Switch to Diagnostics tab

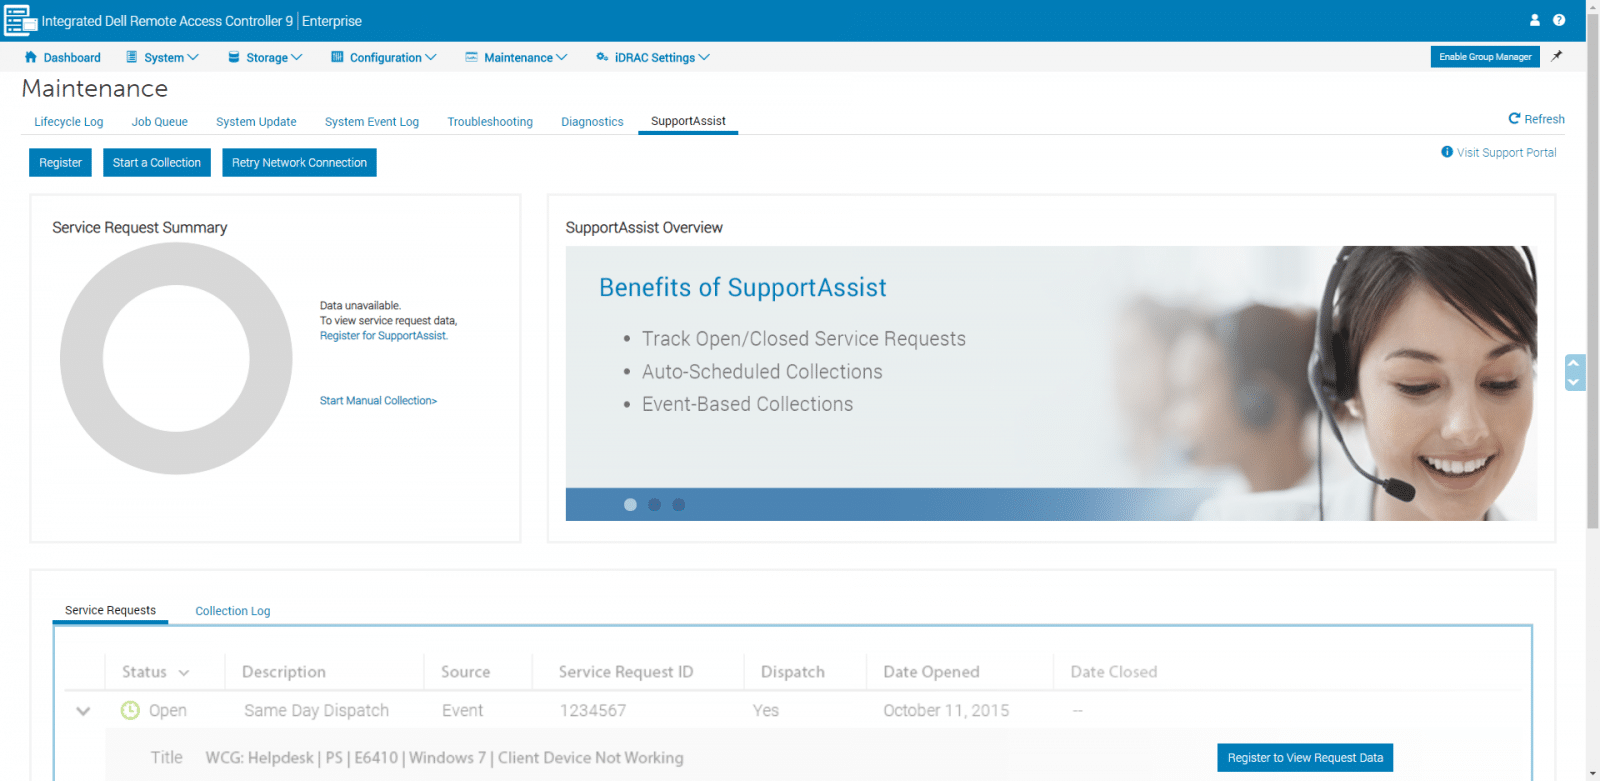592,122
